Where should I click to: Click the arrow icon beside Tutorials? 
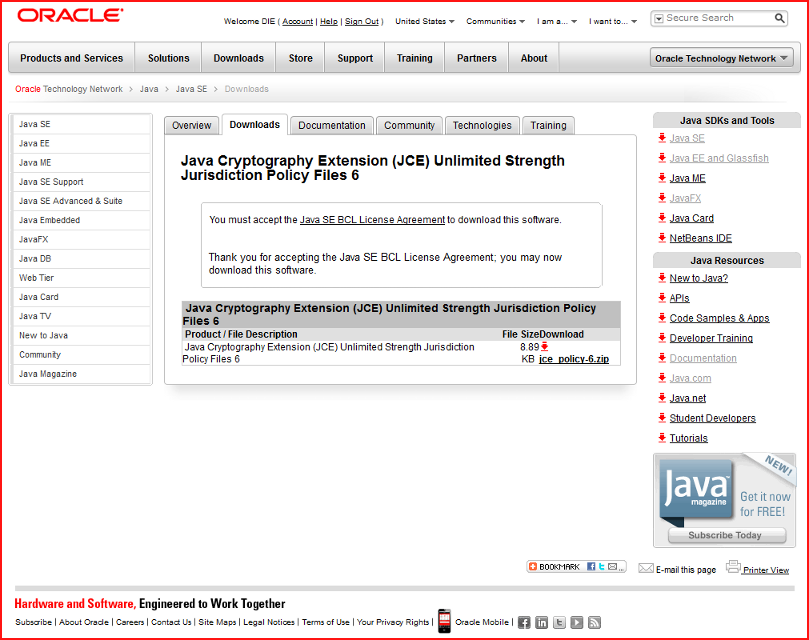point(662,438)
